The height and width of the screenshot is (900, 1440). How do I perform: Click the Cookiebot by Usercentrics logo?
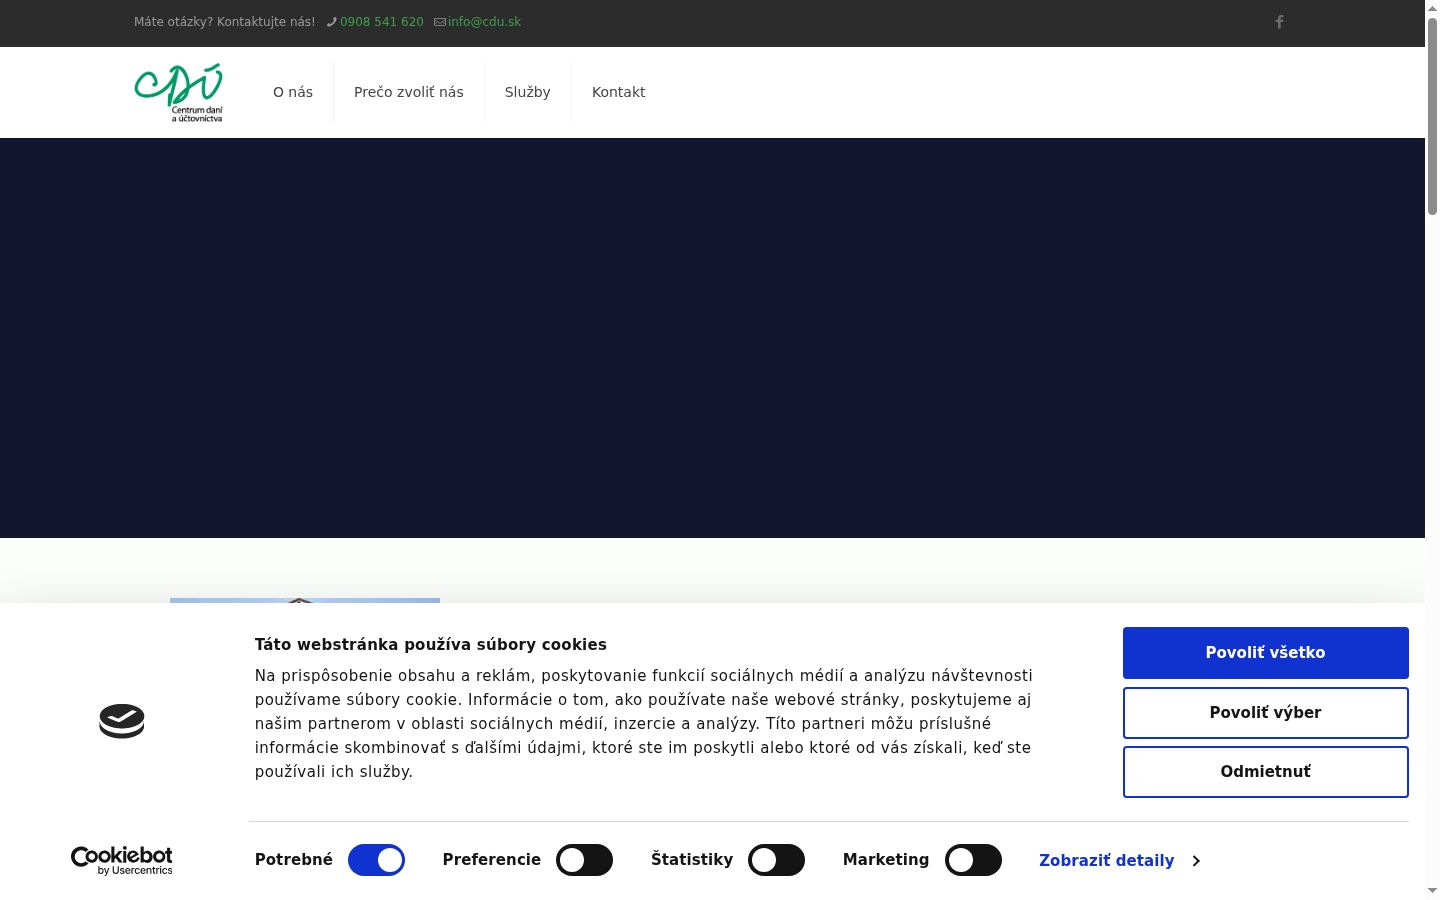(122, 860)
